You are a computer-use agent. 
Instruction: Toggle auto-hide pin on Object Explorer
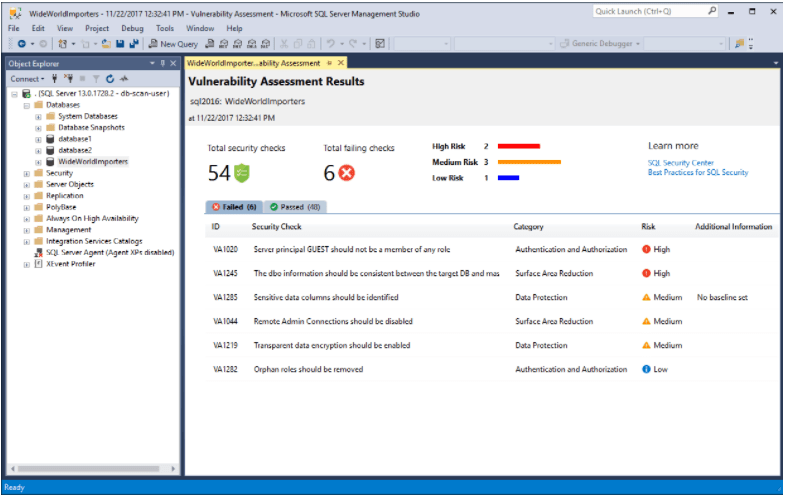pos(162,63)
